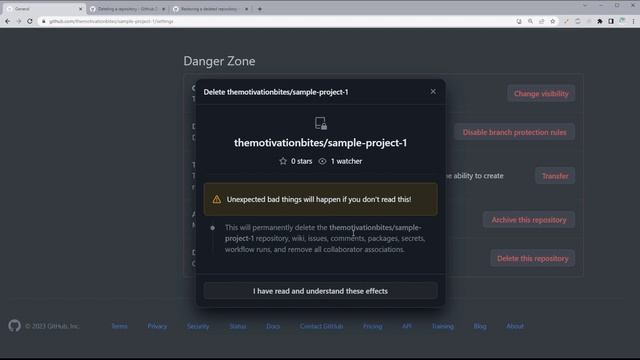Reload the page

pos(30,21)
